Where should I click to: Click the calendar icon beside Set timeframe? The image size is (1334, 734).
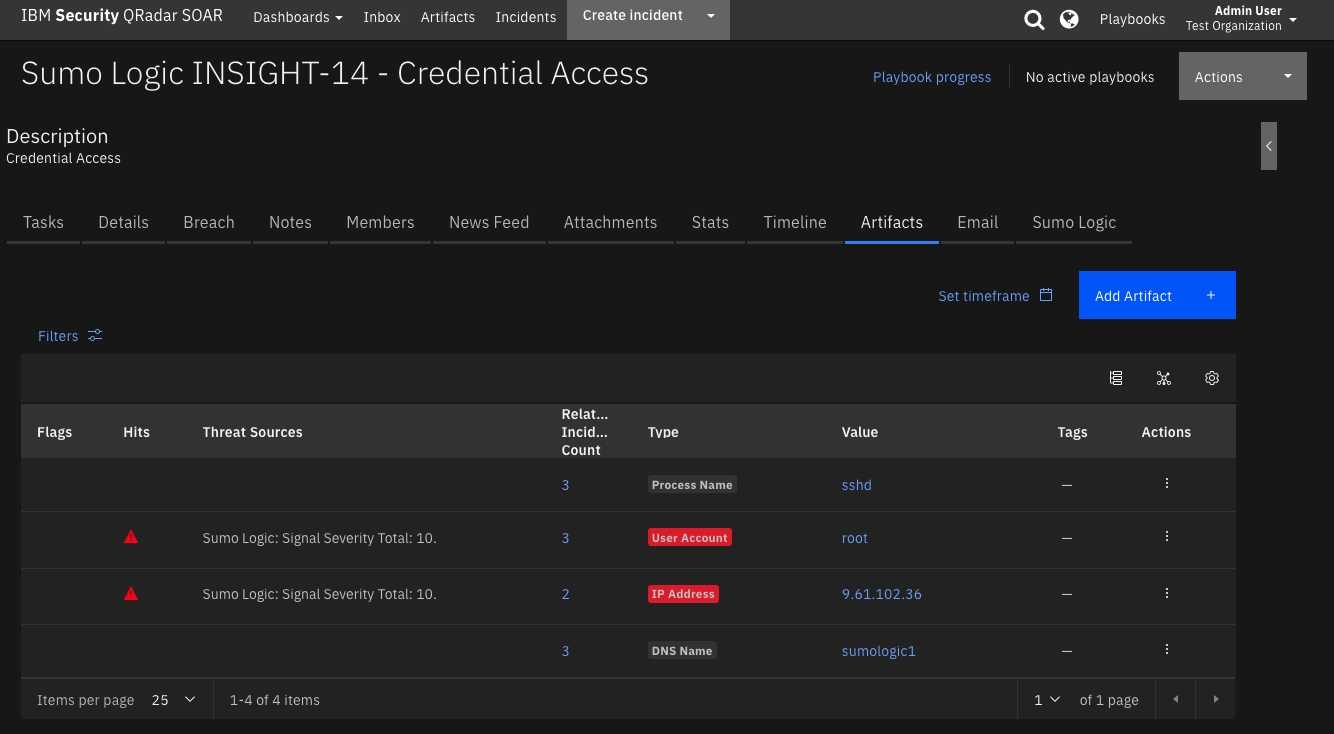[x=1046, y=295]
